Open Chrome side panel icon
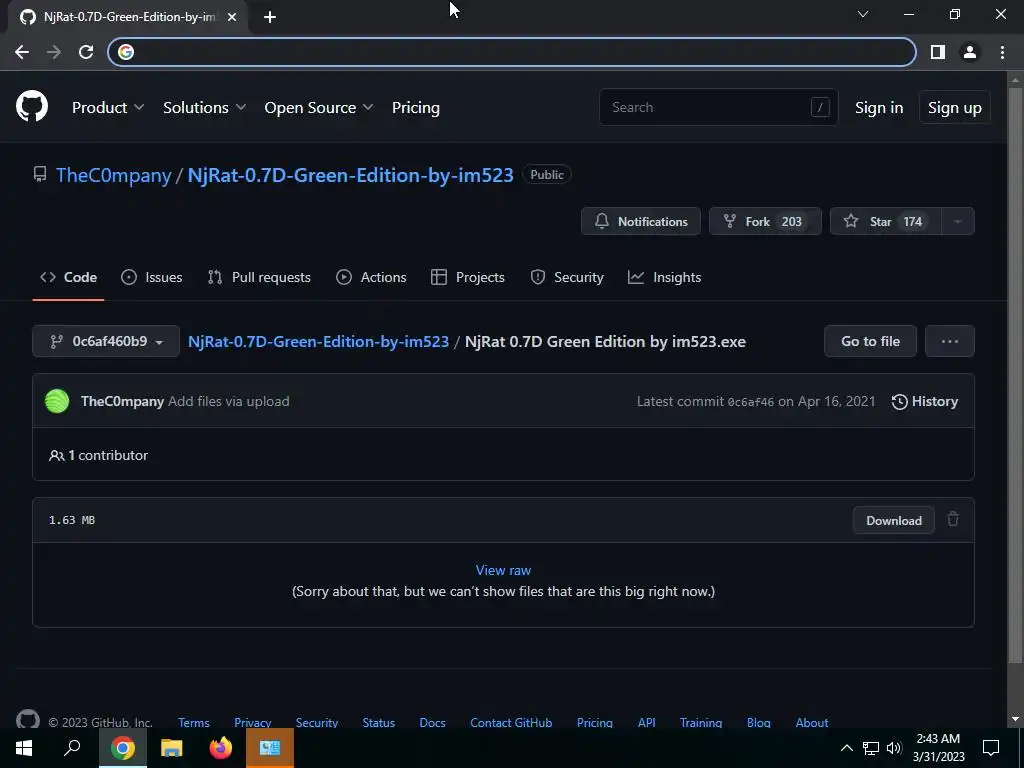 [938, 52]
